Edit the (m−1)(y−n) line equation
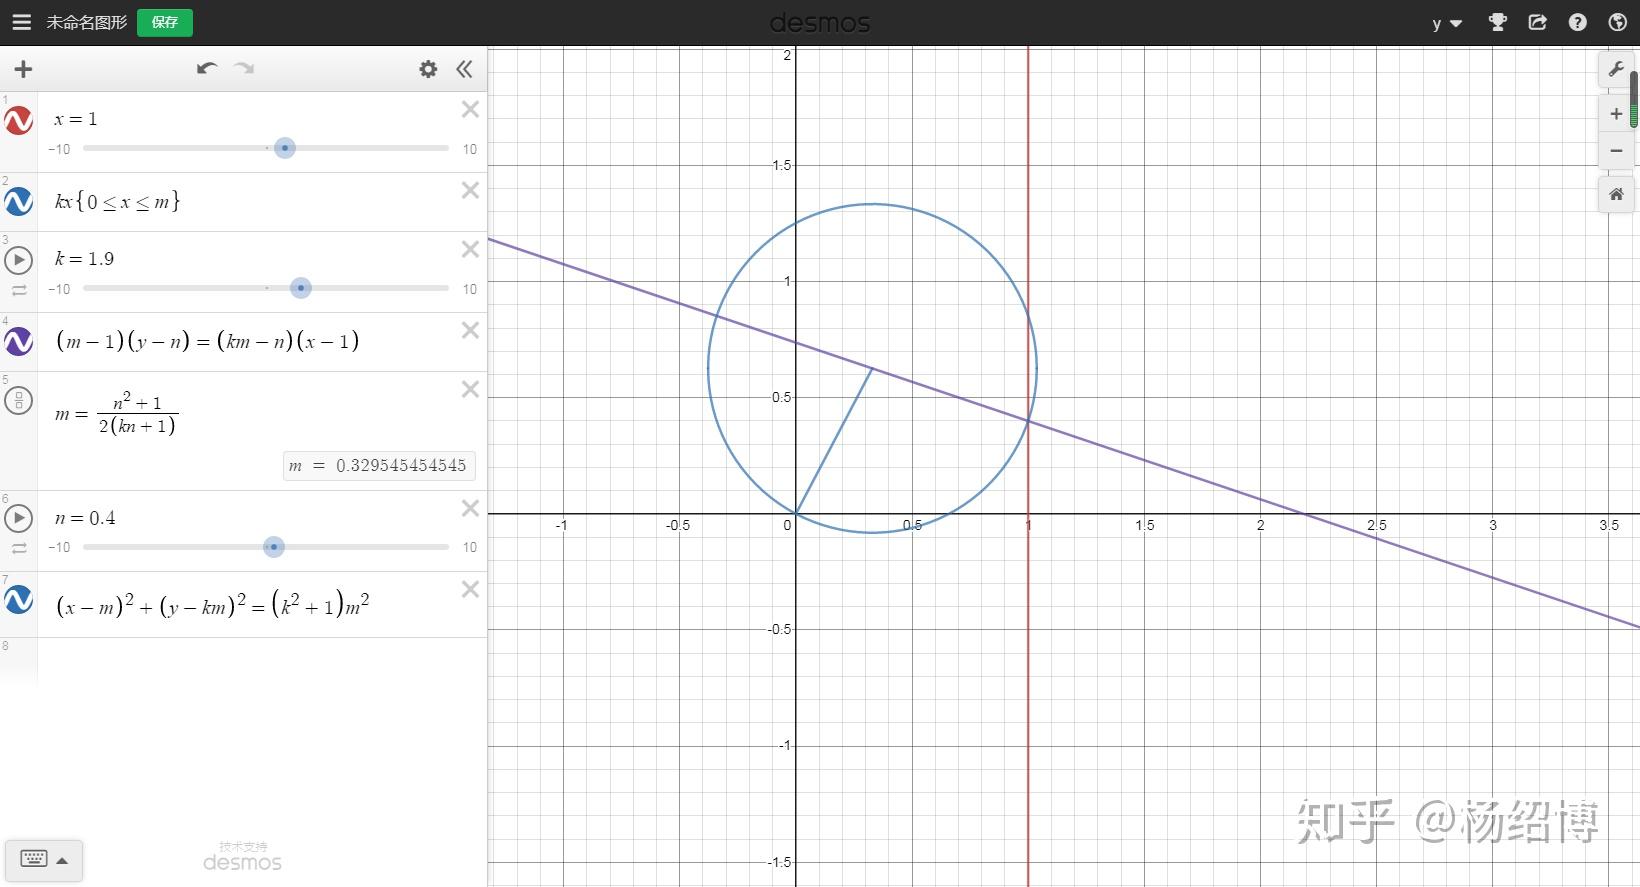This screenshot has height=887, width=1640. [207, 341]
